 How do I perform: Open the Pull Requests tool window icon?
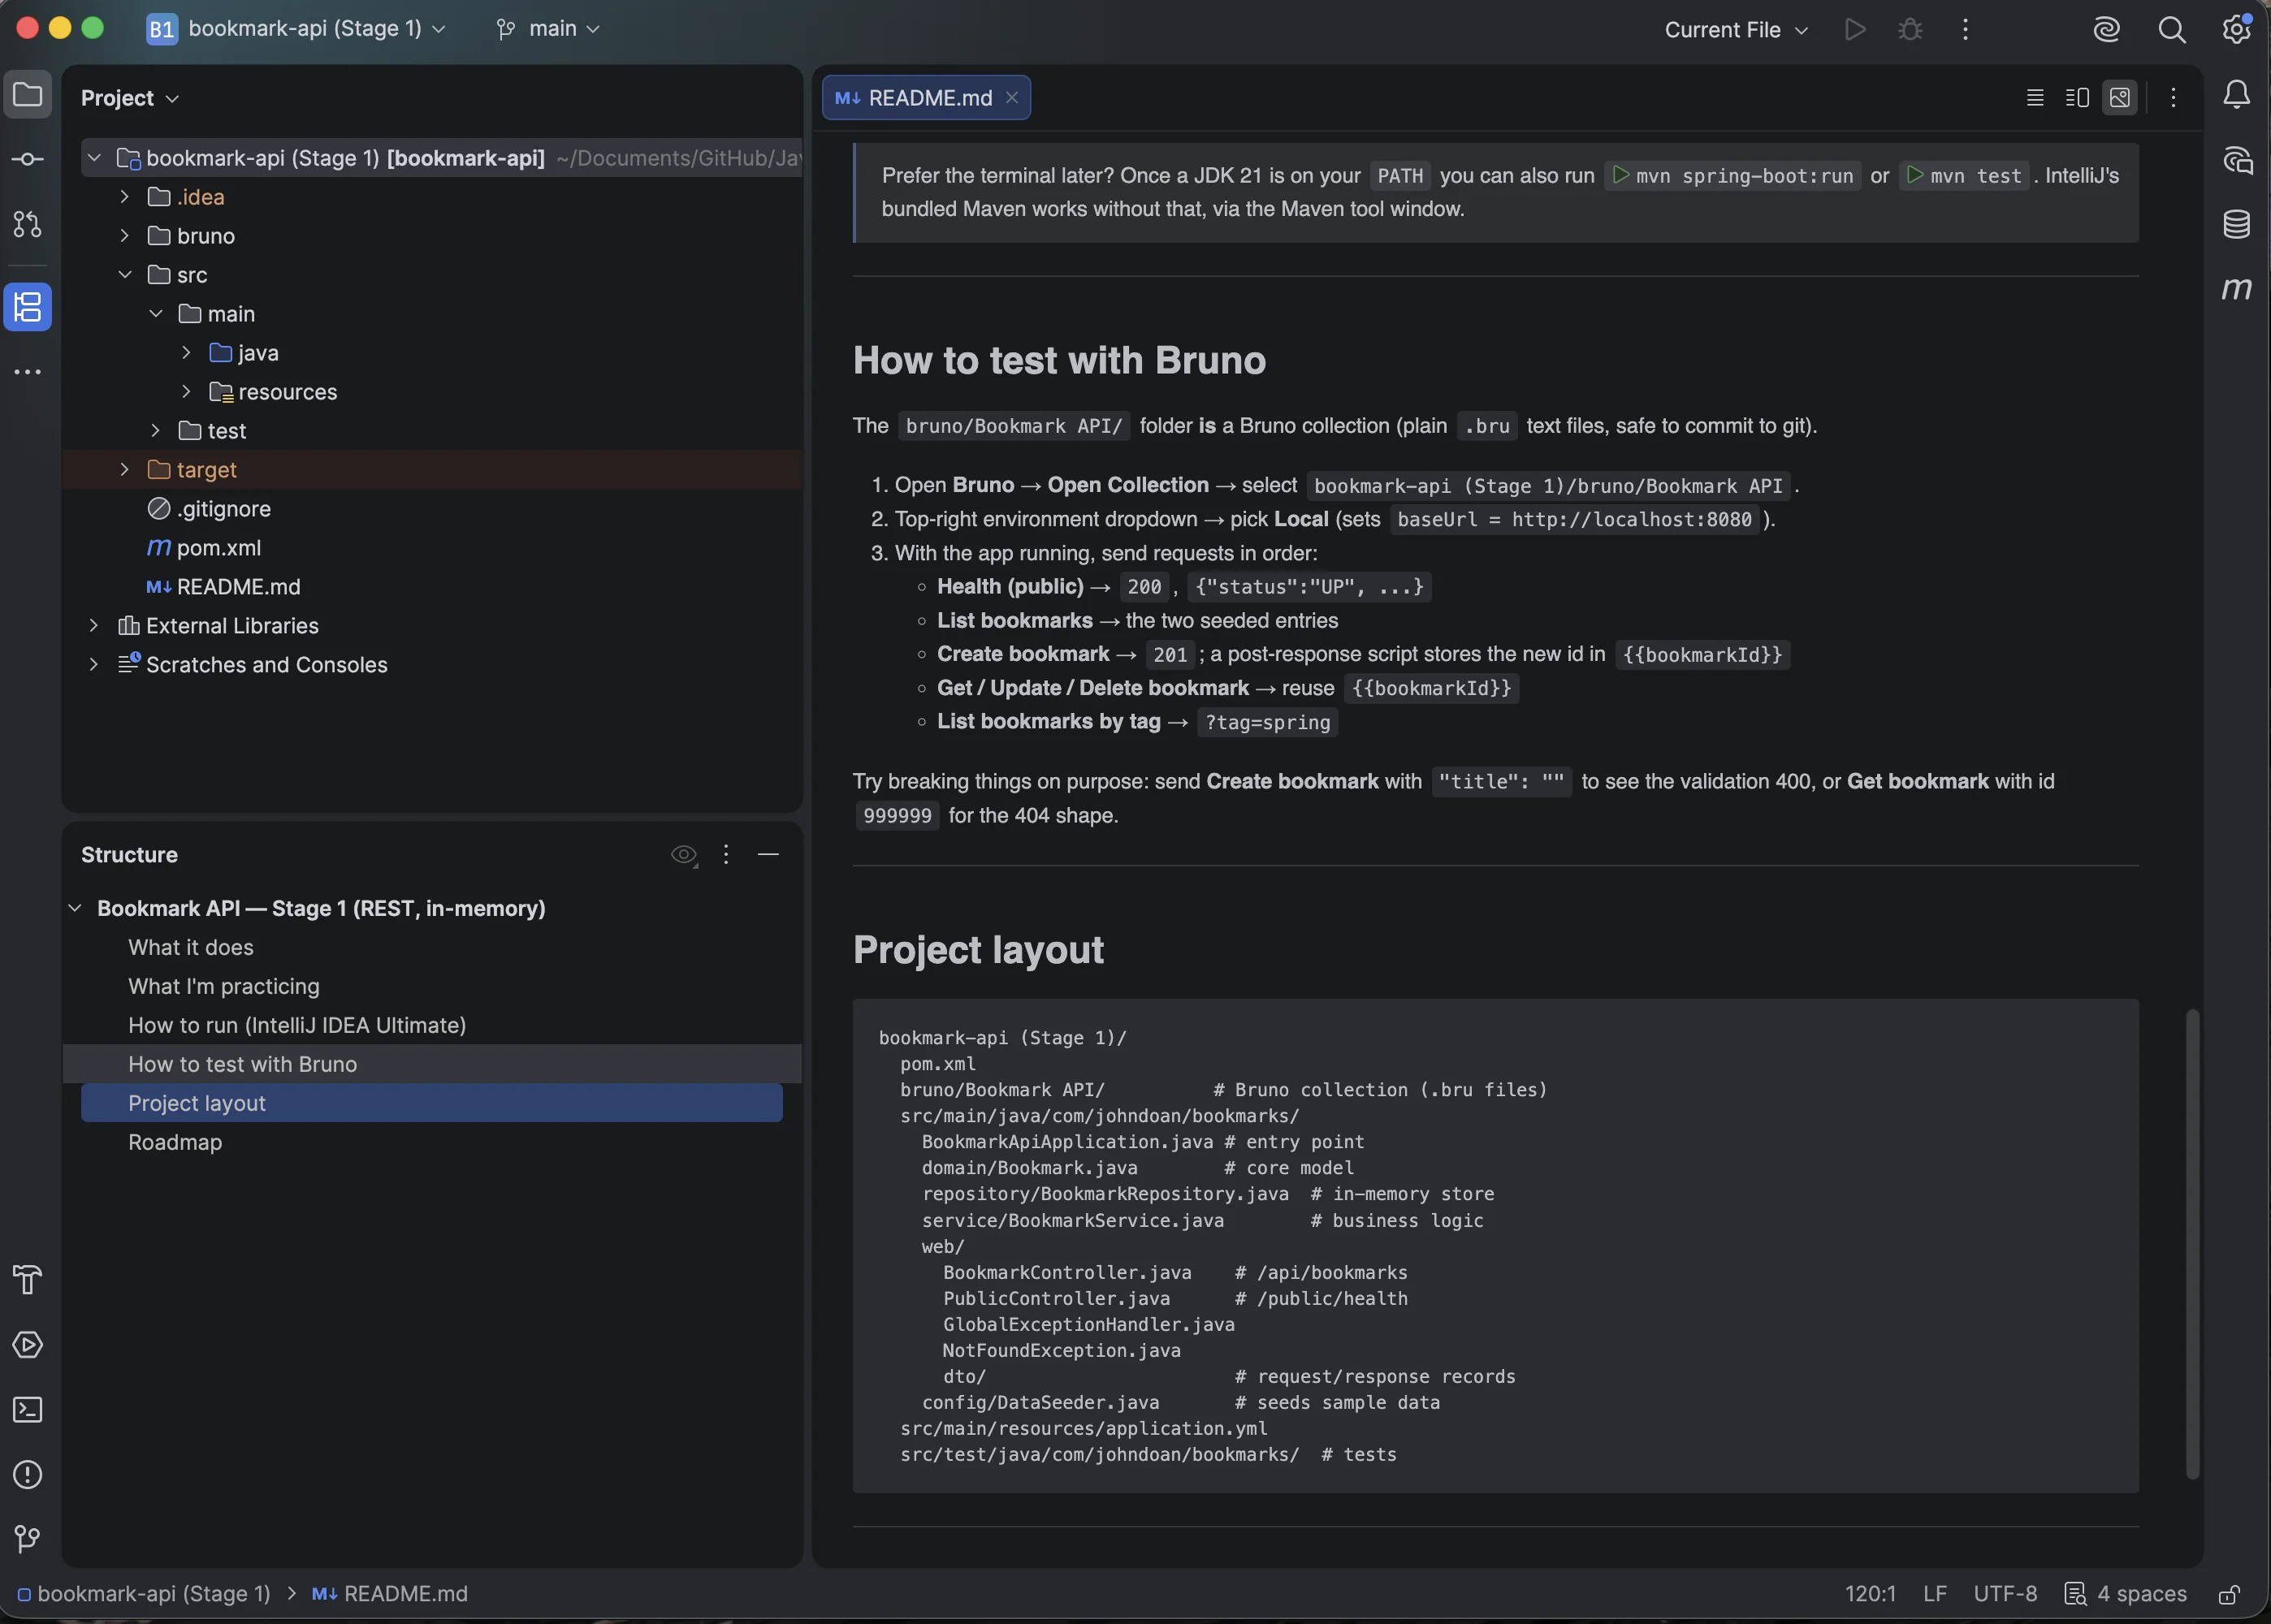(27, 224)
